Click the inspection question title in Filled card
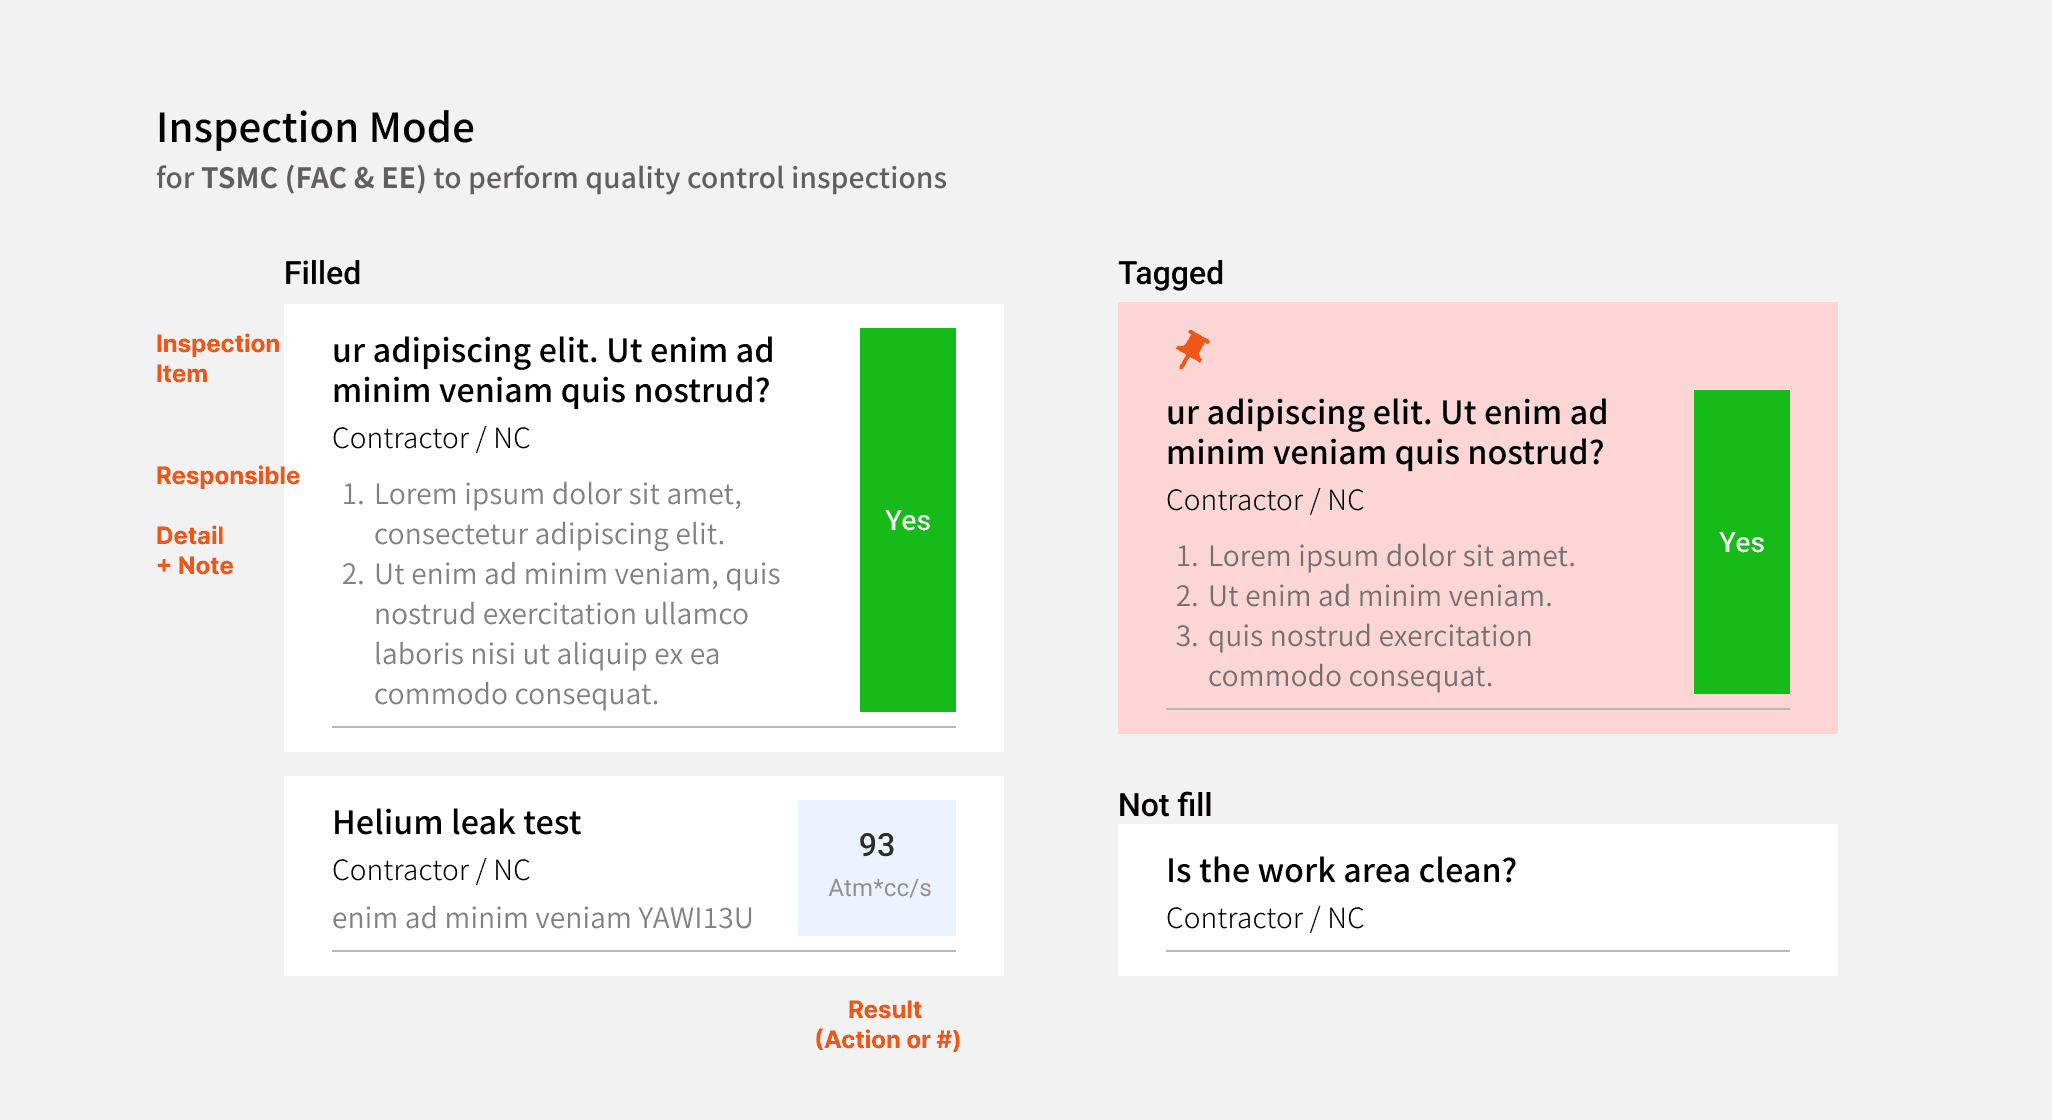The height and width of the screenshot is (1120, 2052). pyautogui.click(x=553, y=370)
